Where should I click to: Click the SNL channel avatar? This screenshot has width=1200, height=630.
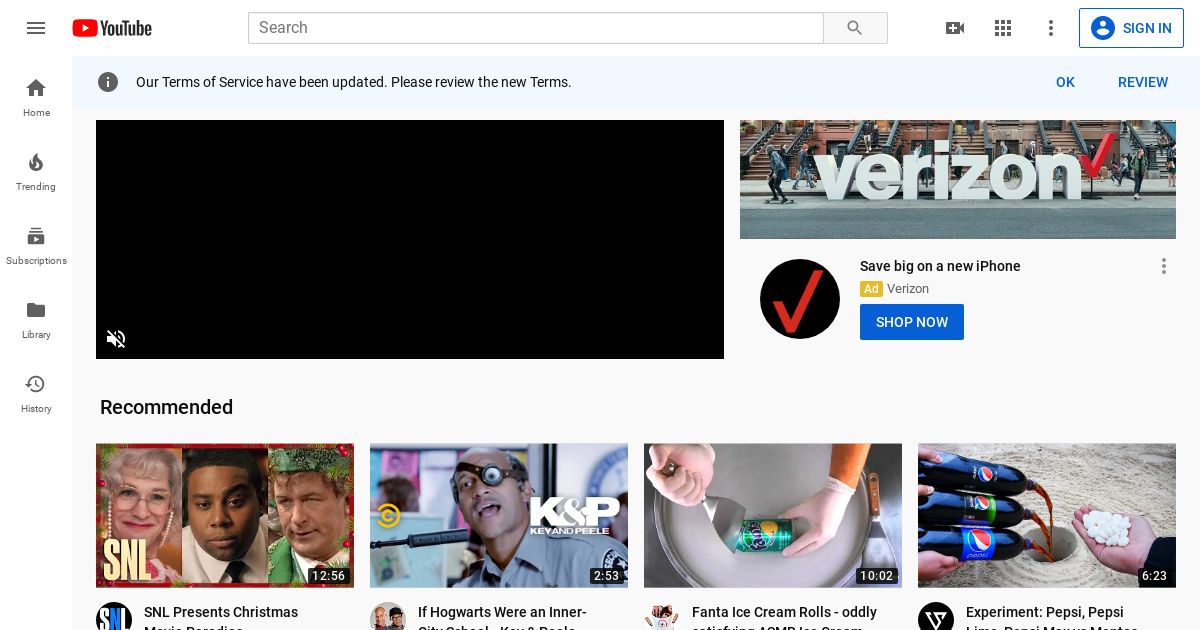point(114,617)
